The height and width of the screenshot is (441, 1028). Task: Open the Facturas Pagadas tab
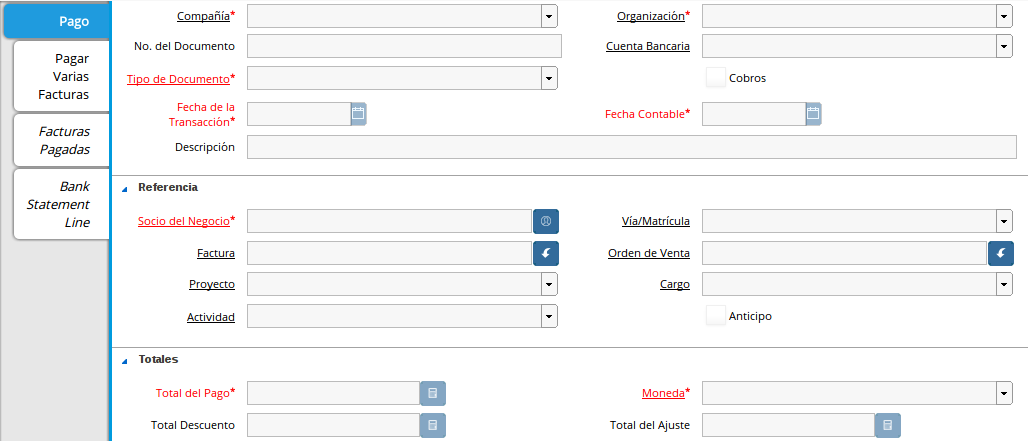click(x=63, y=140)
